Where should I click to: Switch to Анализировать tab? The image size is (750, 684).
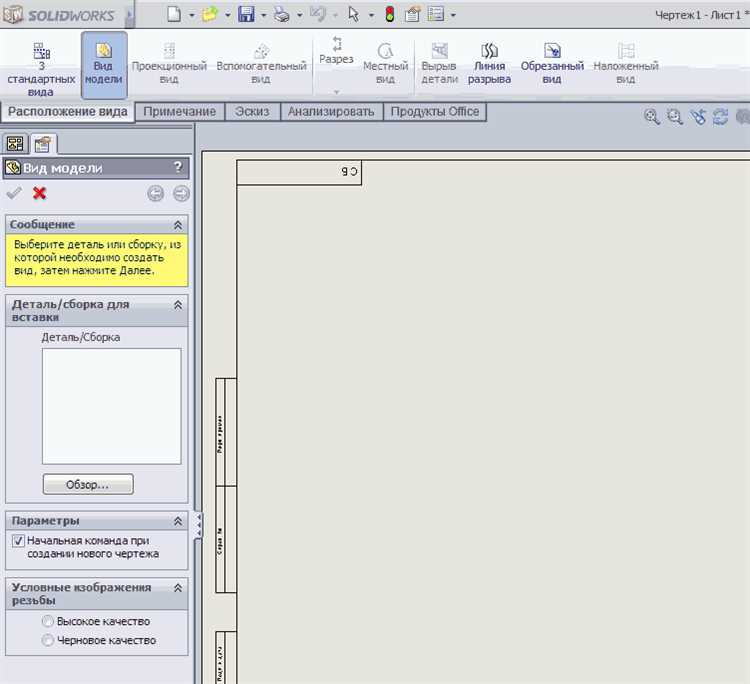click(331, 111)
